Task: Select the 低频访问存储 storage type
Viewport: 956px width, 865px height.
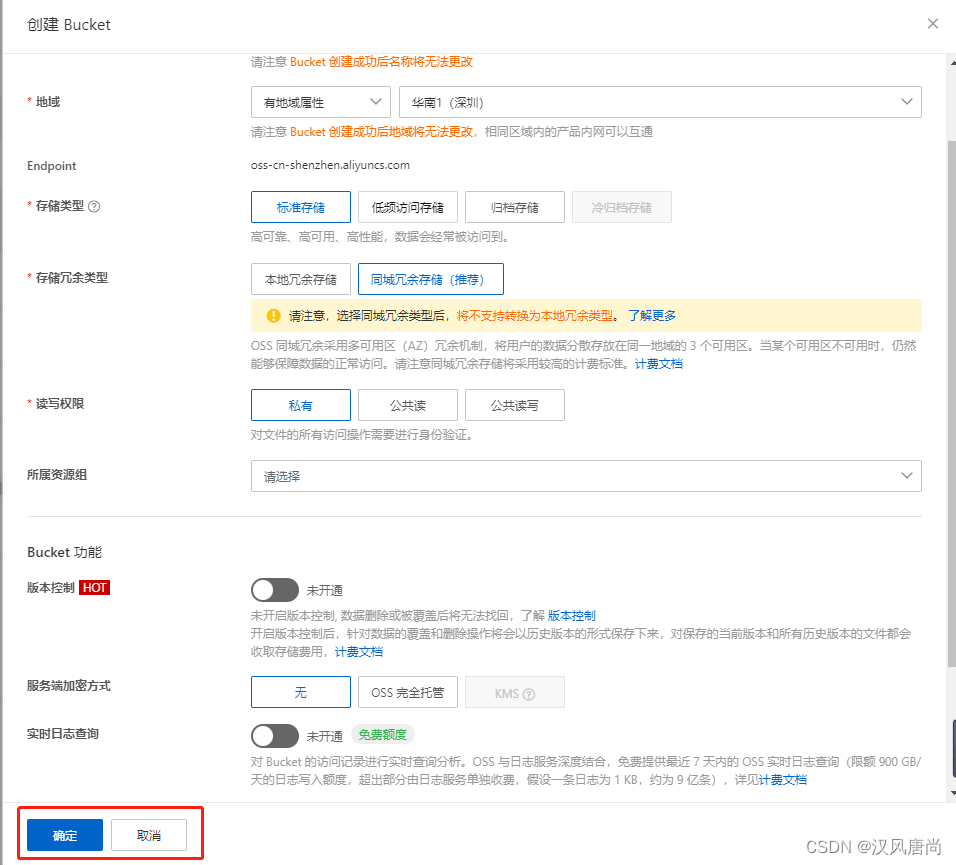Action: click(407, 207)
